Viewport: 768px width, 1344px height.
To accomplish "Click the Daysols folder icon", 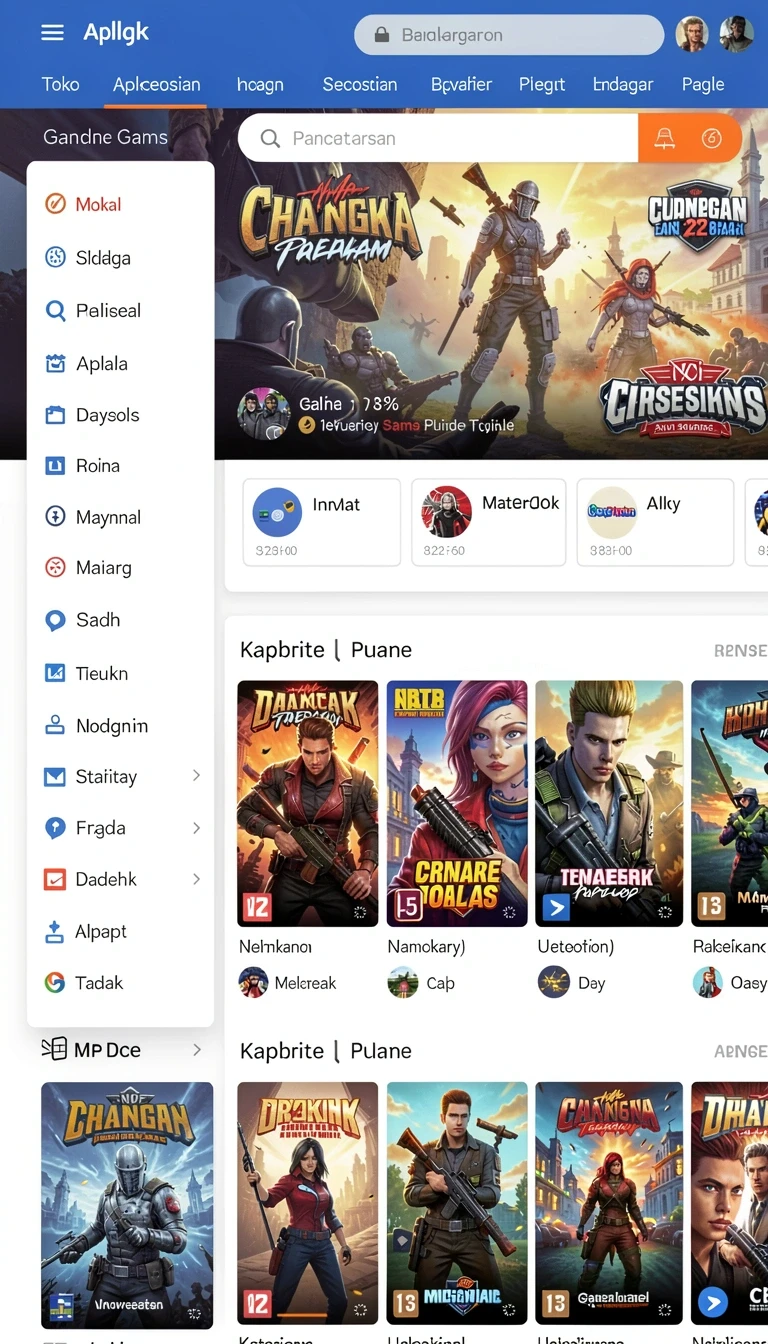I will (56, 415).
